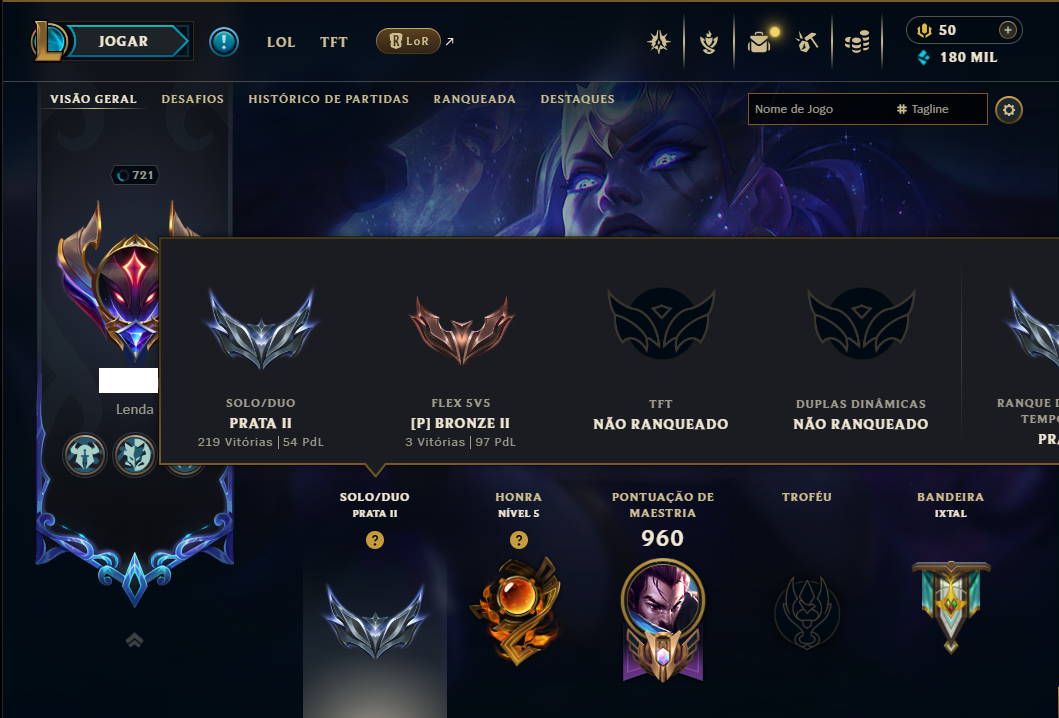Viewport: 1059px width, 718px height.
Task: Click the Ixtal banner image
Action: pos(951,607)
